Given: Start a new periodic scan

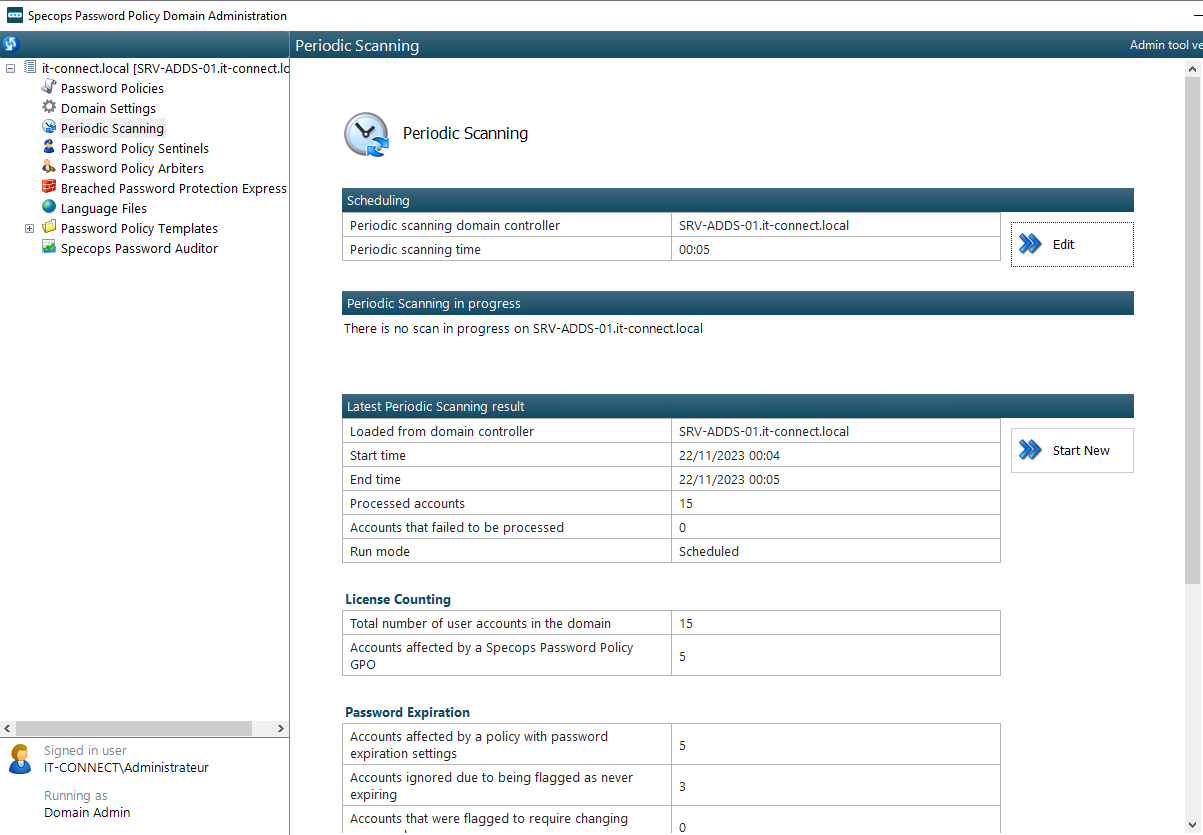Looking at the screenshot, I should pos(1072,450).
